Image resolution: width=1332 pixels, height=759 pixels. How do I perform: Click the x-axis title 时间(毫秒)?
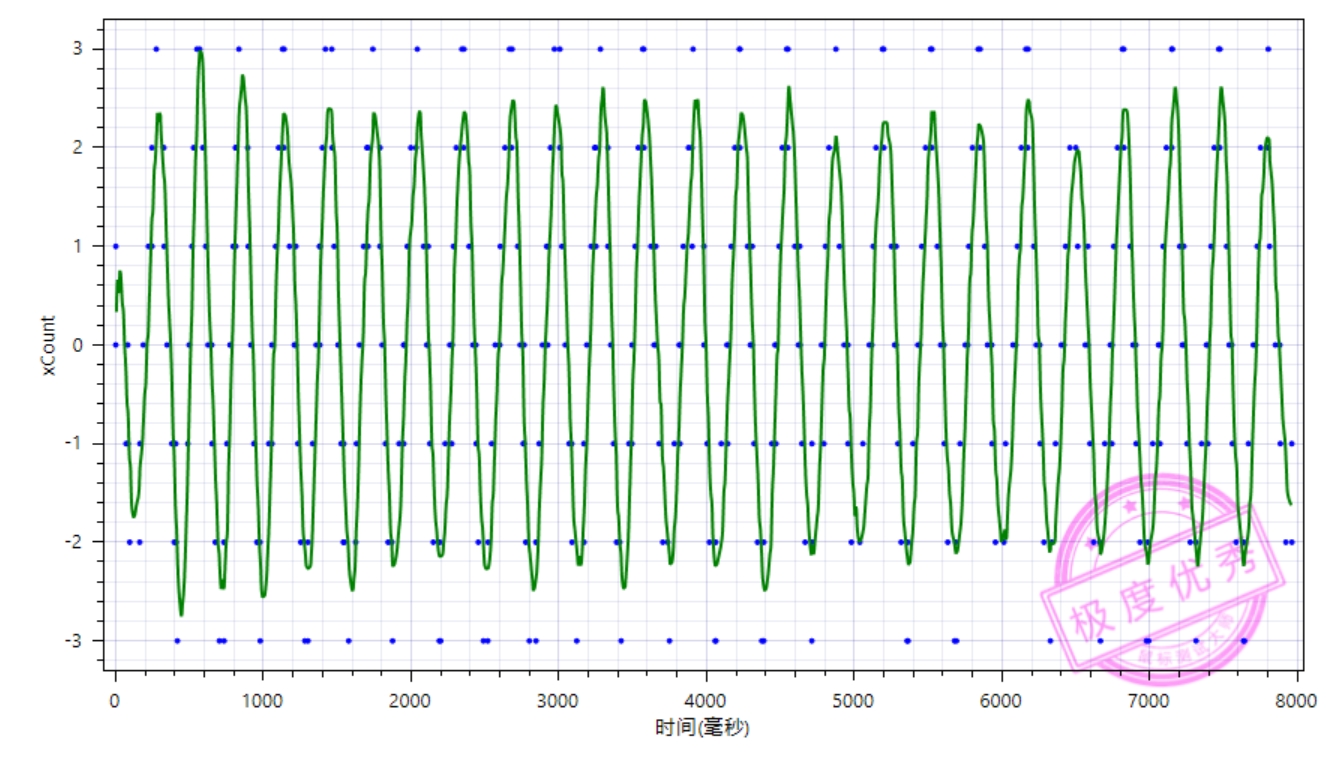(702, 728)
